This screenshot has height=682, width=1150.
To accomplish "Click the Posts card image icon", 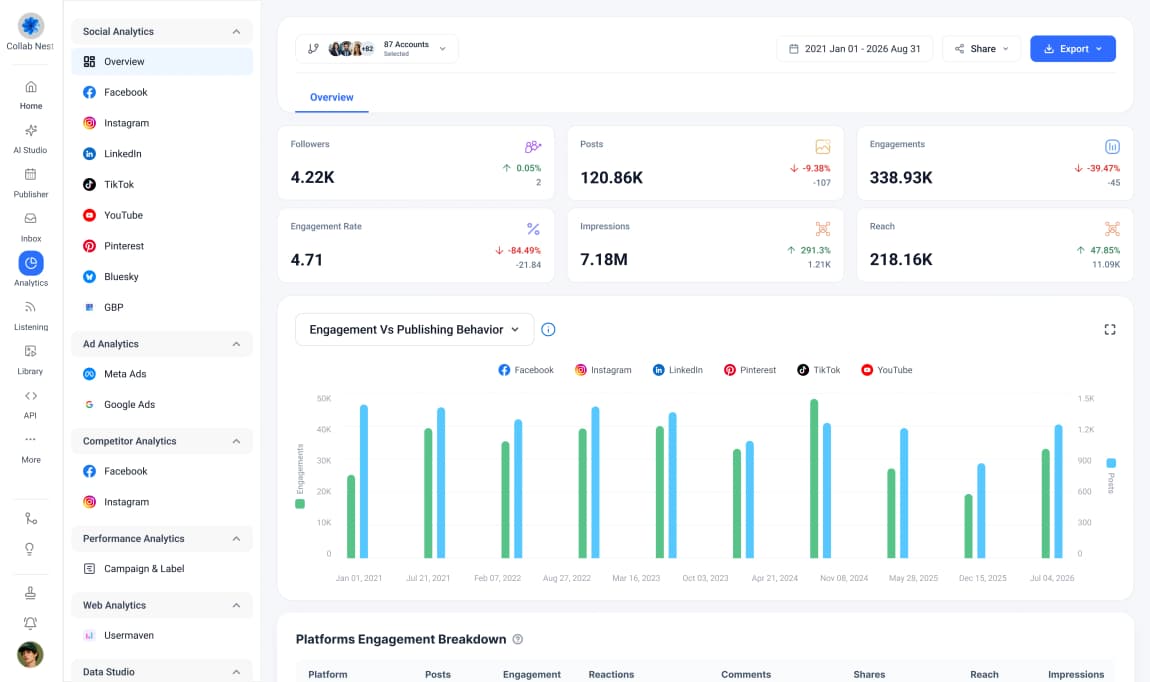I will click(823, 147).
